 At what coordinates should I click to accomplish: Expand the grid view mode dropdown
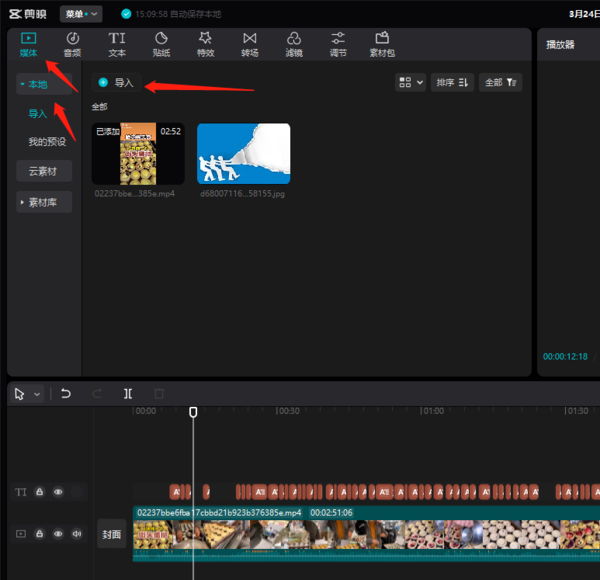[x=410, y=83]
